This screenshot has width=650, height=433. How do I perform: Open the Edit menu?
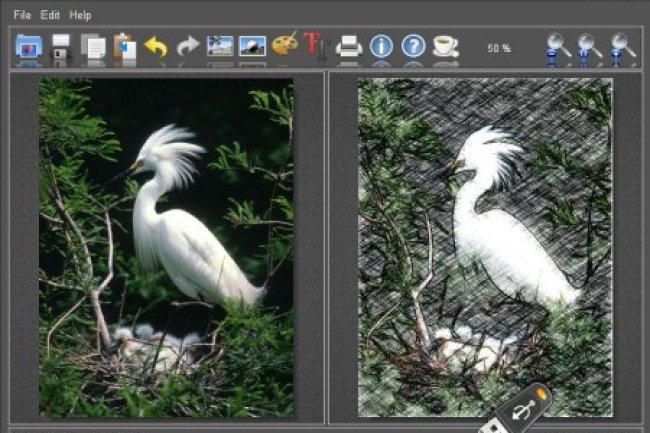click(50, 15)
